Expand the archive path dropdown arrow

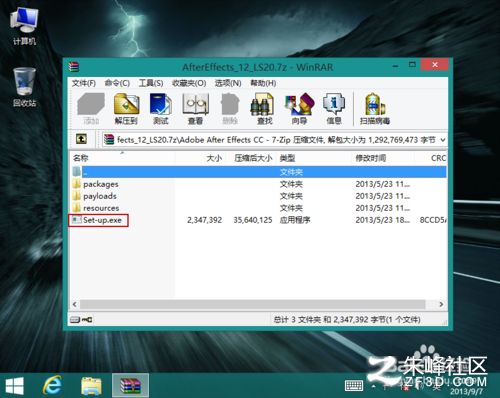point(443,140)
